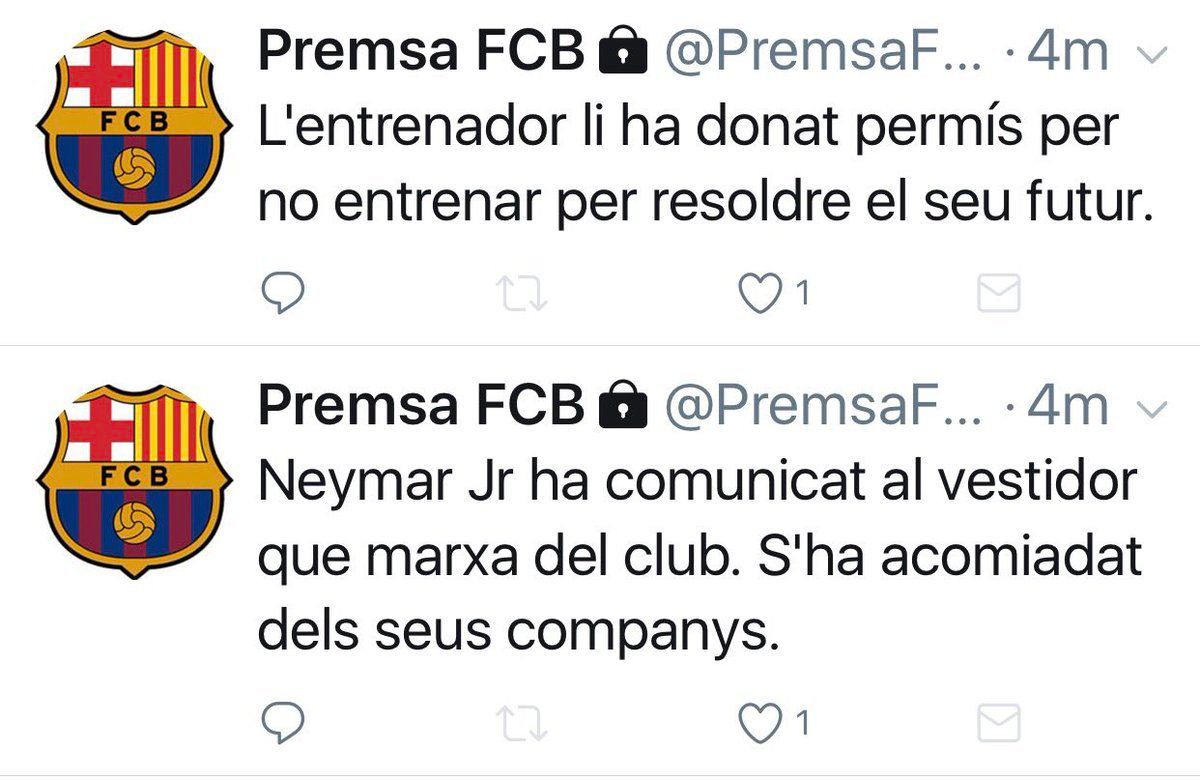Image resolution: width=1200 pixels, height=780 pixels.
Task: Click the FC Barcelona crest avatar on top tweet
Action: pos(133,122)
